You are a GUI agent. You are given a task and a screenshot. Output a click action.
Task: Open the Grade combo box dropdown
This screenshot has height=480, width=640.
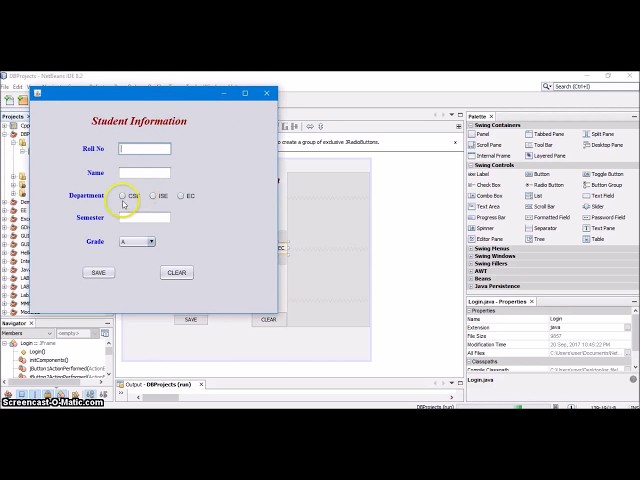point(151,242)
